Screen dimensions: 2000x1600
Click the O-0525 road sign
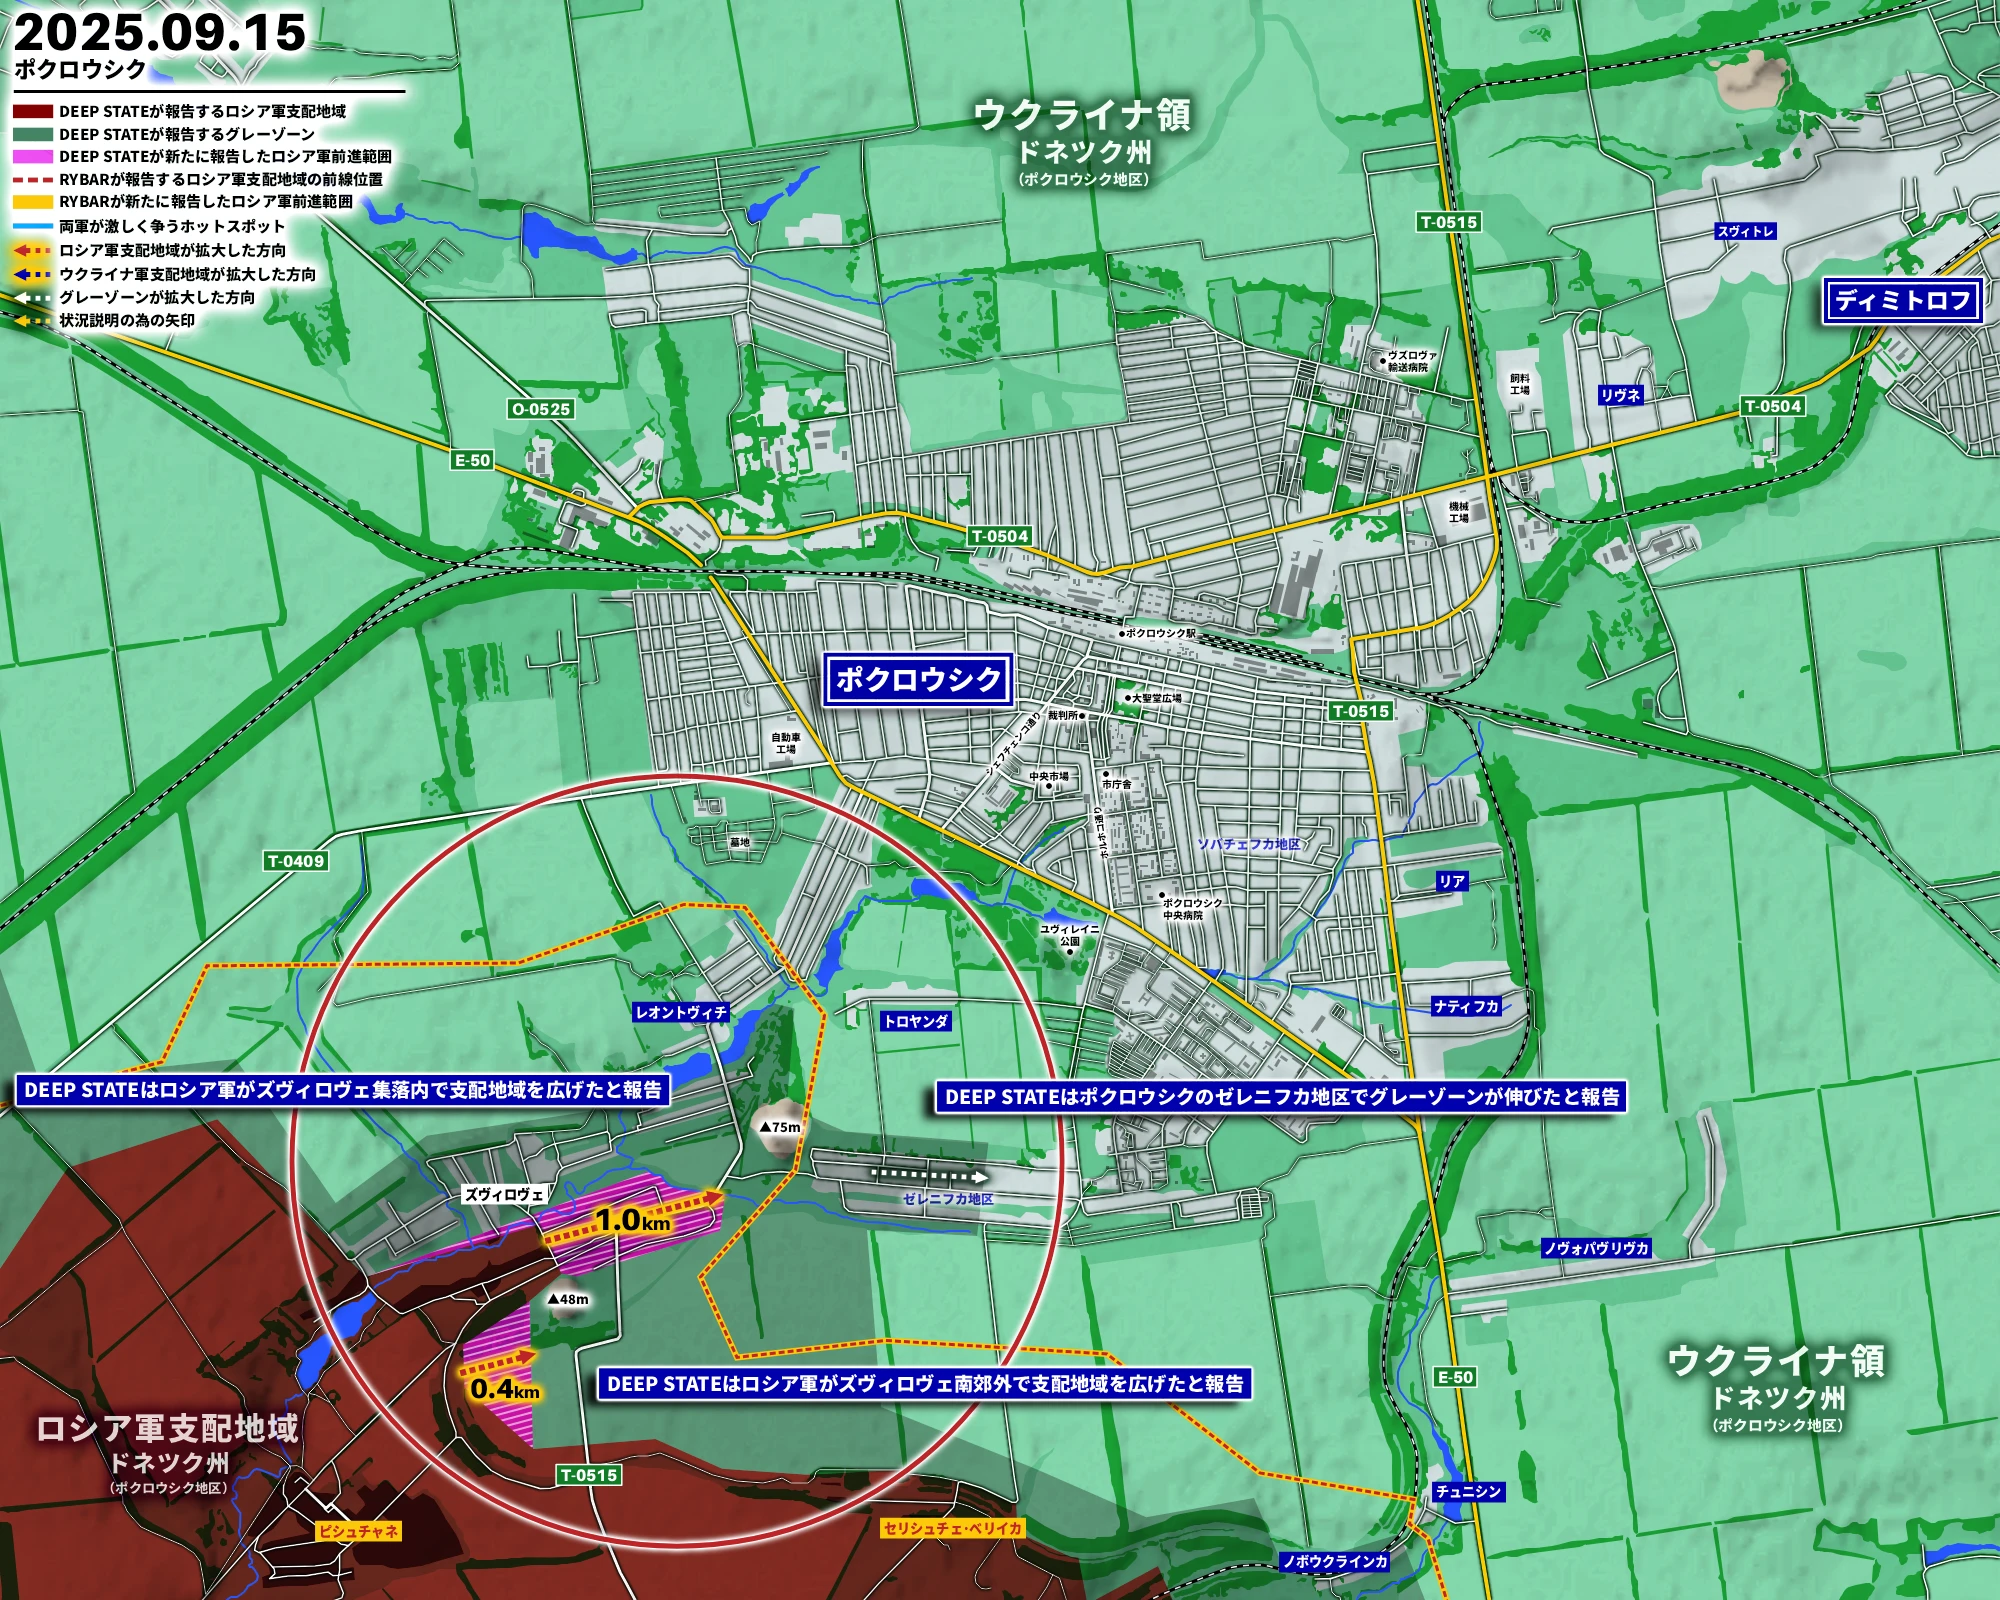coord(541,409)
